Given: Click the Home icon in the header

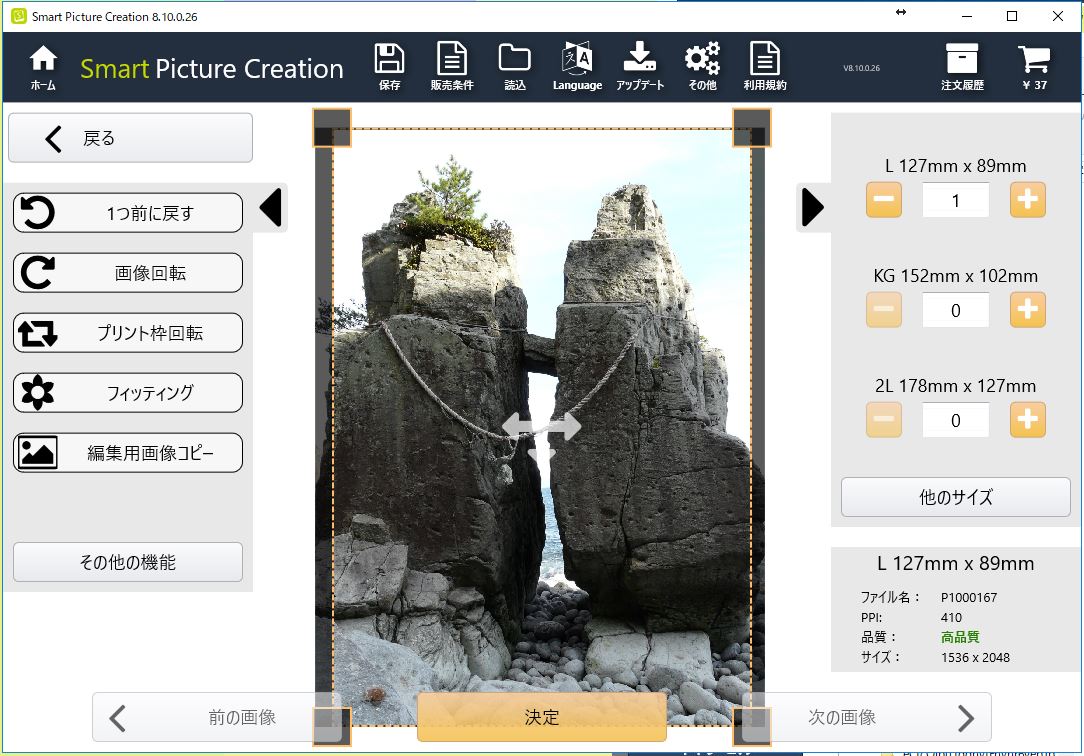Looking at the screenshot, I should [43, 67].
